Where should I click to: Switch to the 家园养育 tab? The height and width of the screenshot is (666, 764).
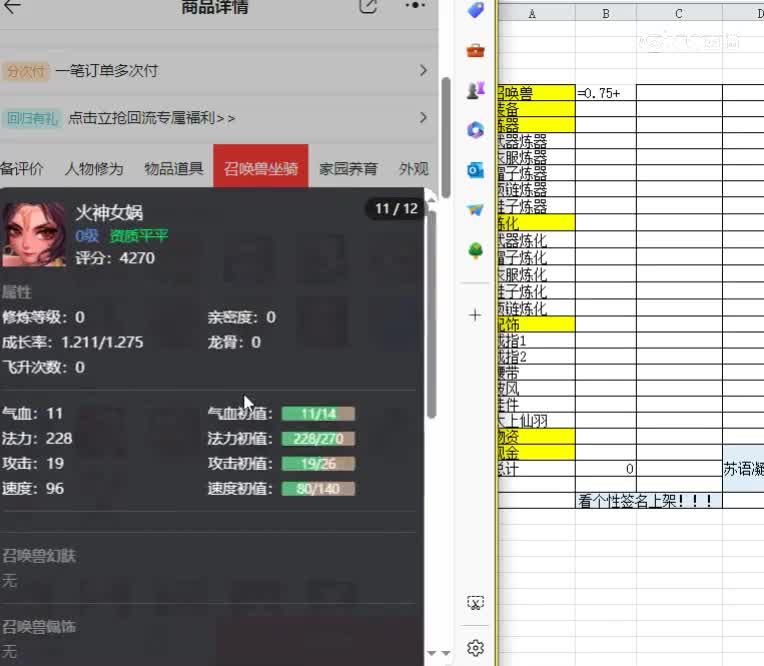[x=348, y=169]
